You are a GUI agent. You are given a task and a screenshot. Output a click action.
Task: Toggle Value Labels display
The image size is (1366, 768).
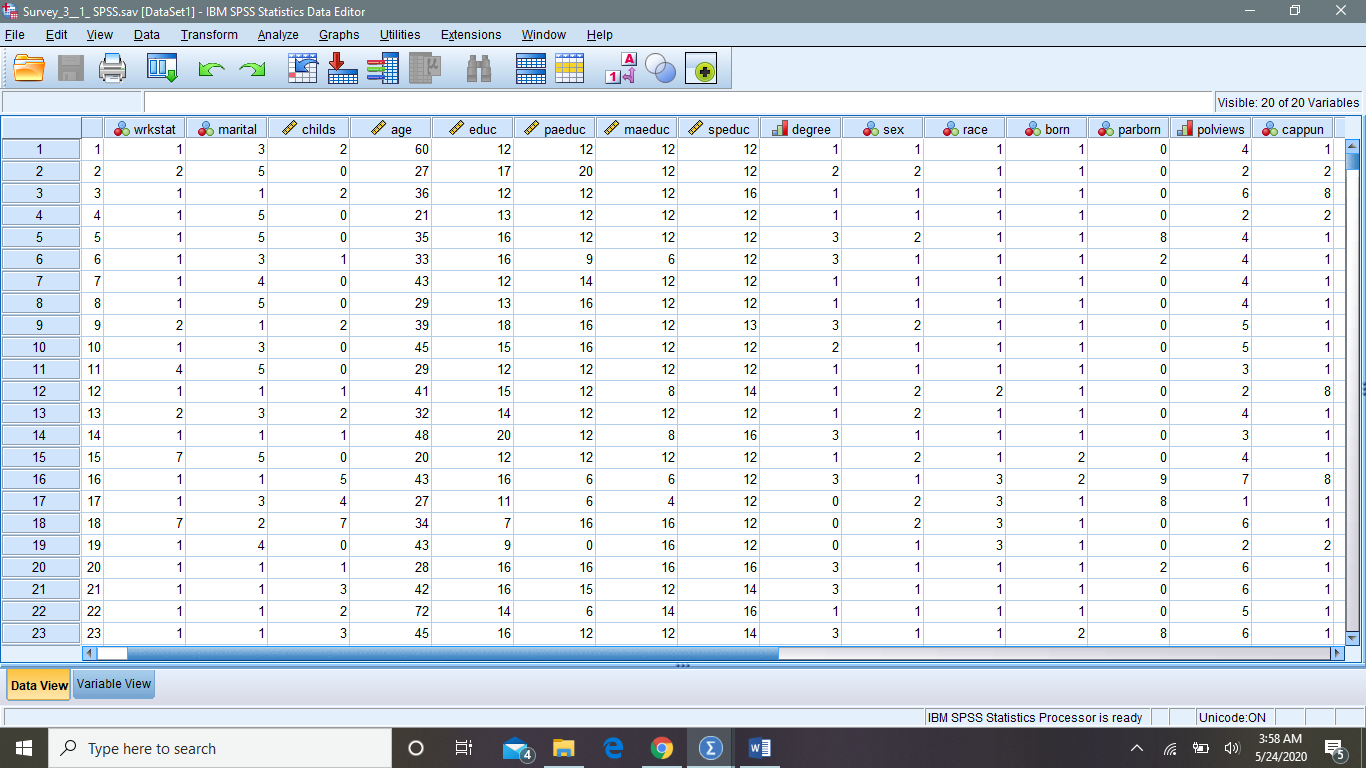click(620, 68)
